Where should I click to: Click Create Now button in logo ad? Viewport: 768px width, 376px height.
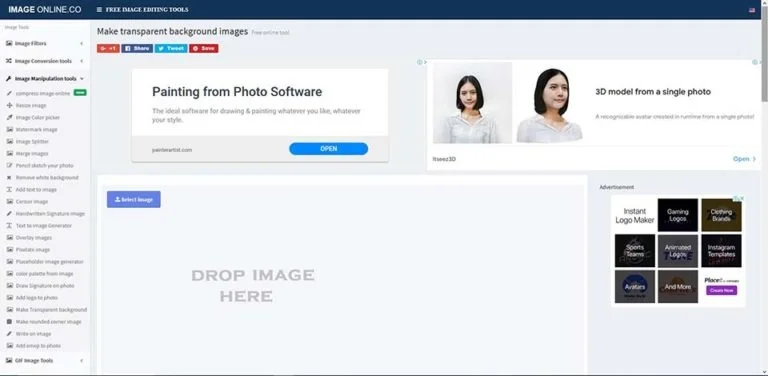click(x=721, y=290)
